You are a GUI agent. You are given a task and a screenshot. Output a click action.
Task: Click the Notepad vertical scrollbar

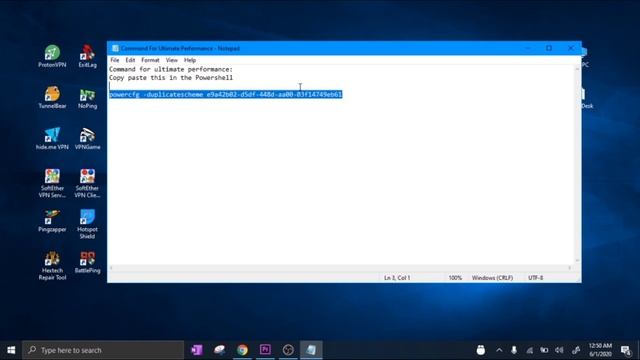coord(577,165)
